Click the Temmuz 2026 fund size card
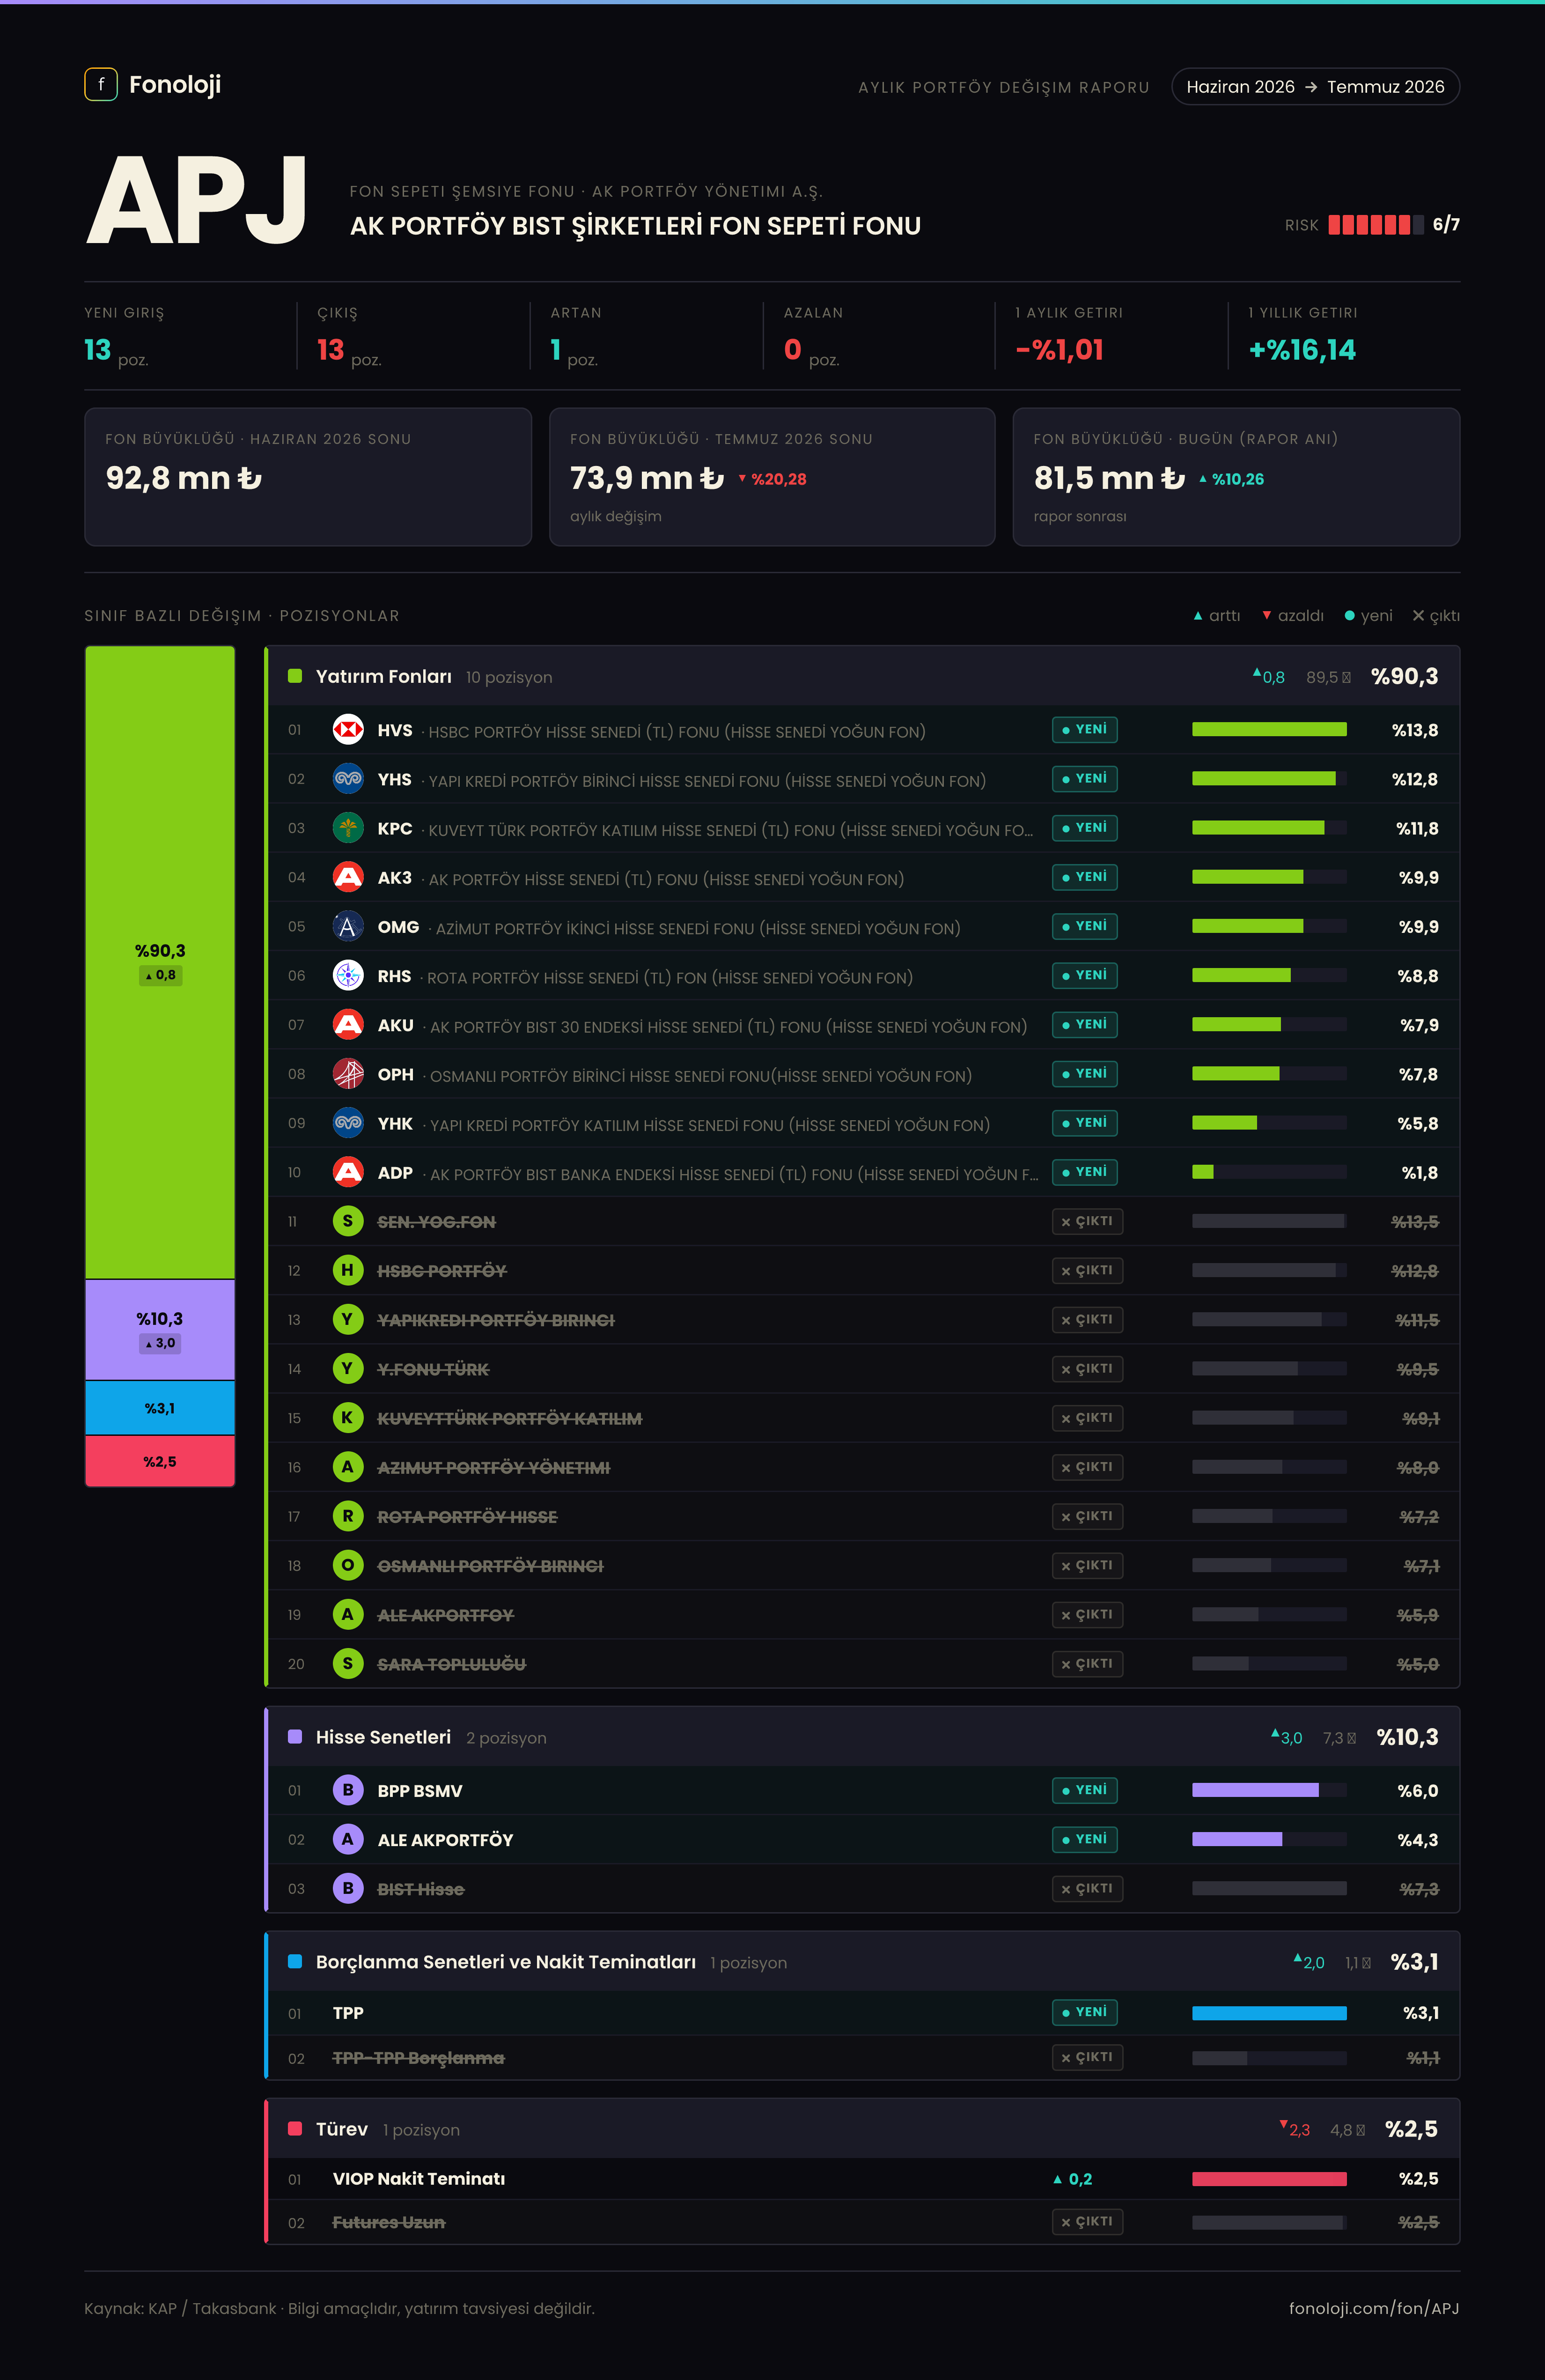This screenshot has height=2380, width=1545. click(772, 477)
